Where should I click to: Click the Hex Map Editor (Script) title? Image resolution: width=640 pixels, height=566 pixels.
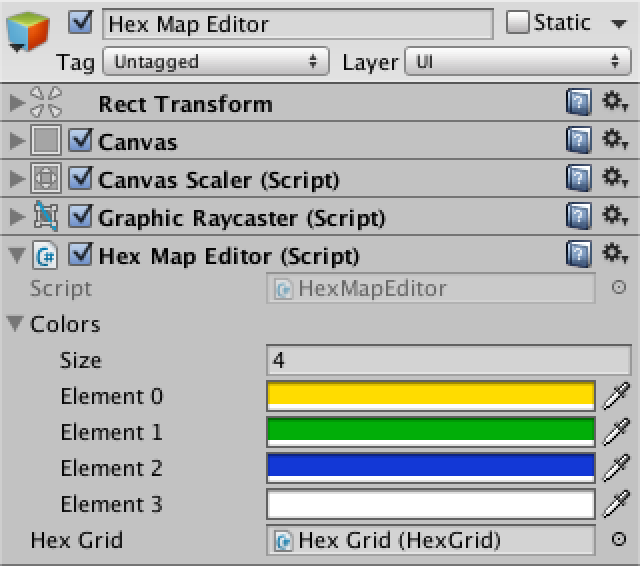[229, 257]
